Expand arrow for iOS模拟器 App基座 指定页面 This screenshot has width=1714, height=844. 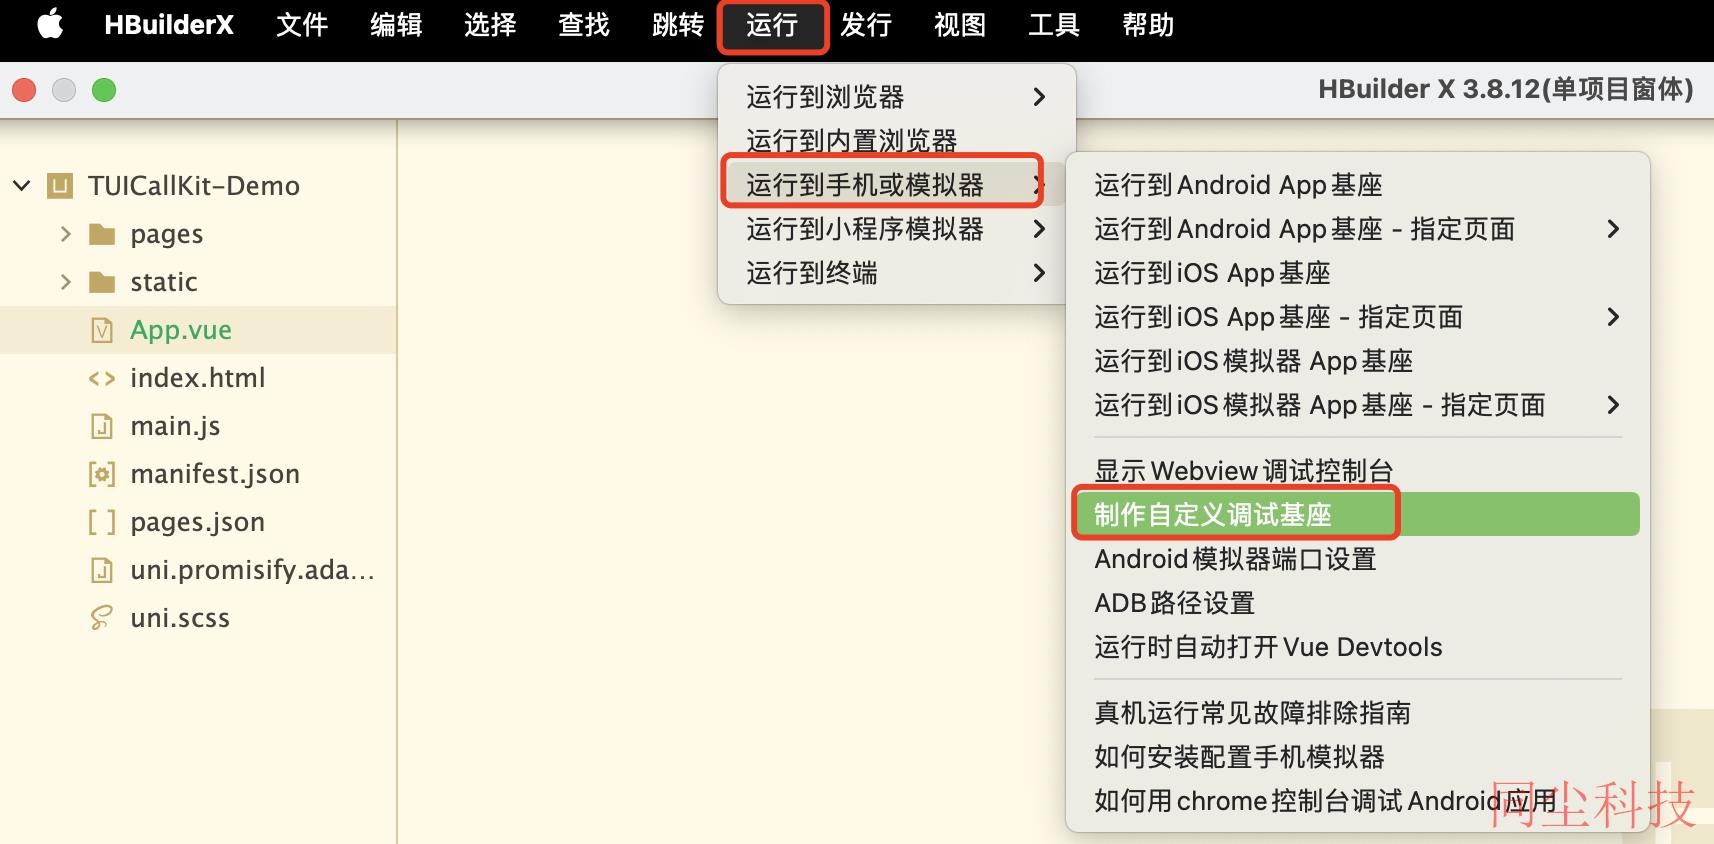tap(1613, 405)
